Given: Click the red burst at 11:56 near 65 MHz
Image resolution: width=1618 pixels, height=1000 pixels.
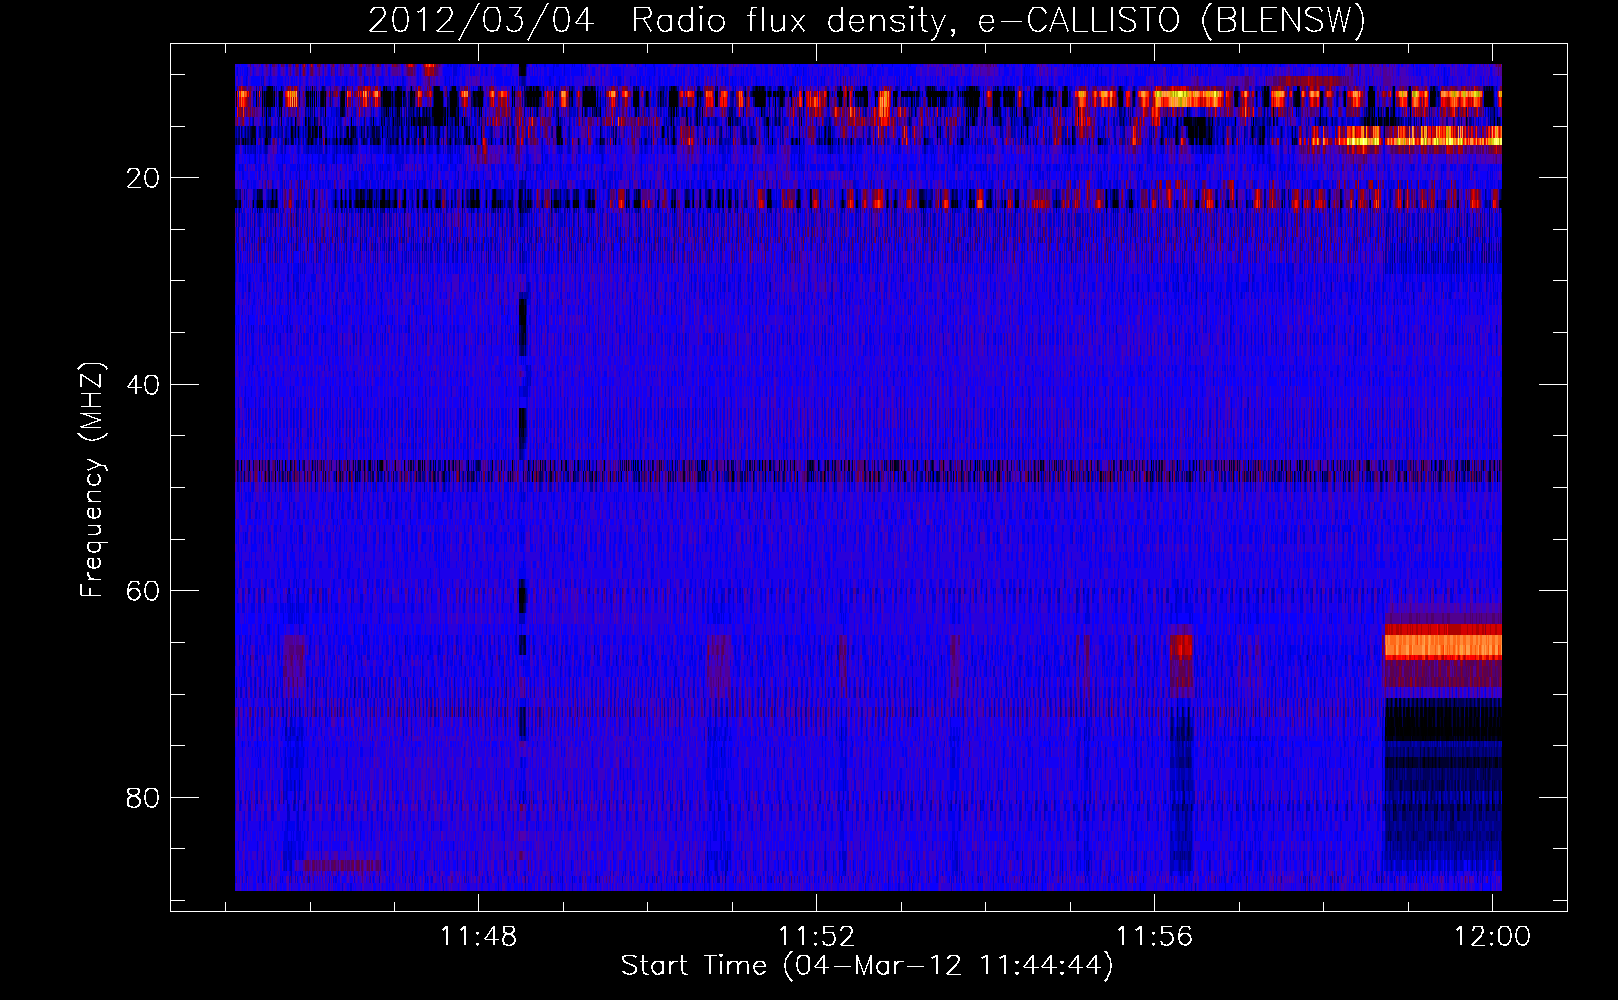Looking at the screenshot, I should coord(1181,645).
